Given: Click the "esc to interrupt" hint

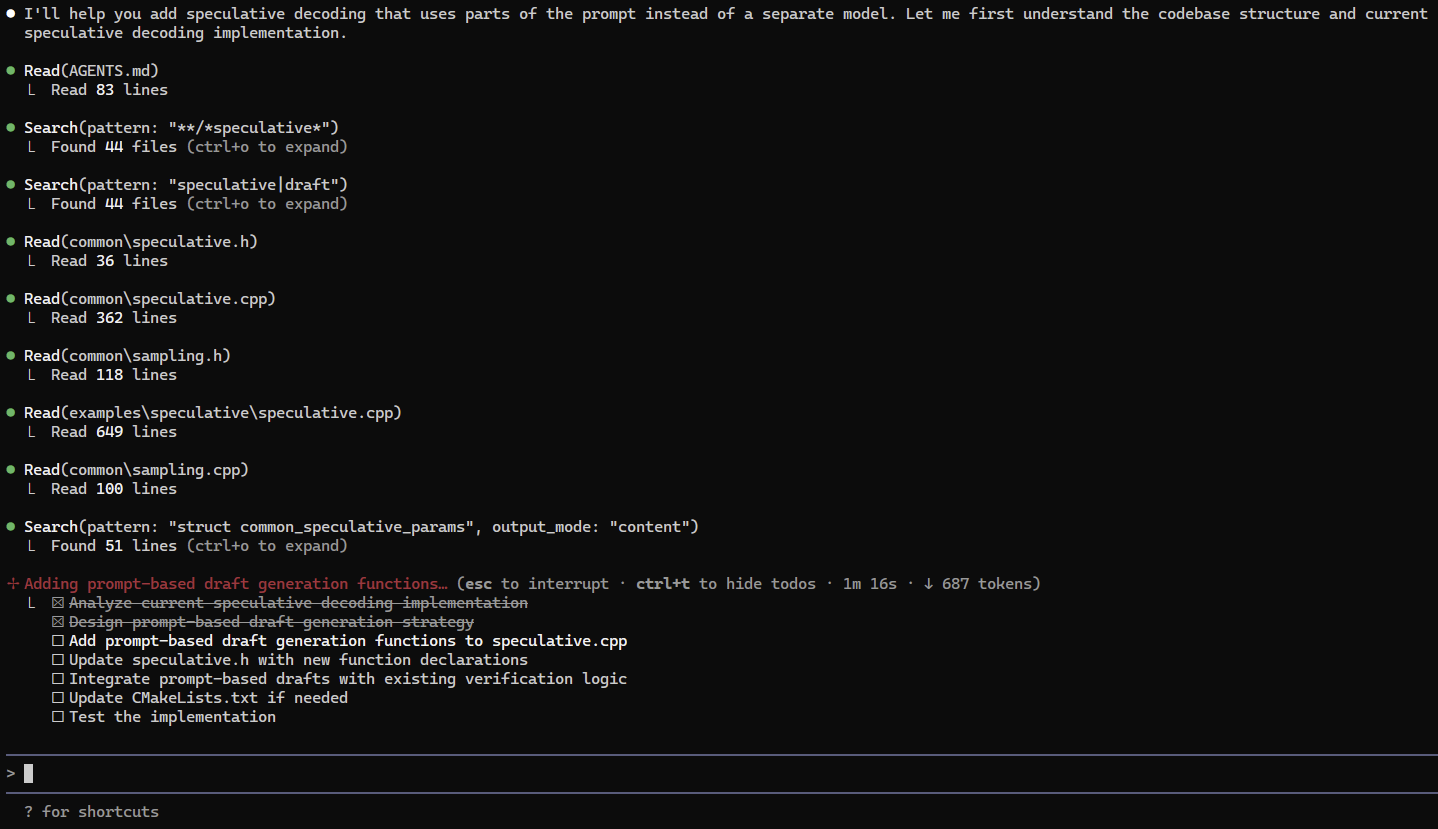Looking at the screenshot, I should click(x=536, y=584).
